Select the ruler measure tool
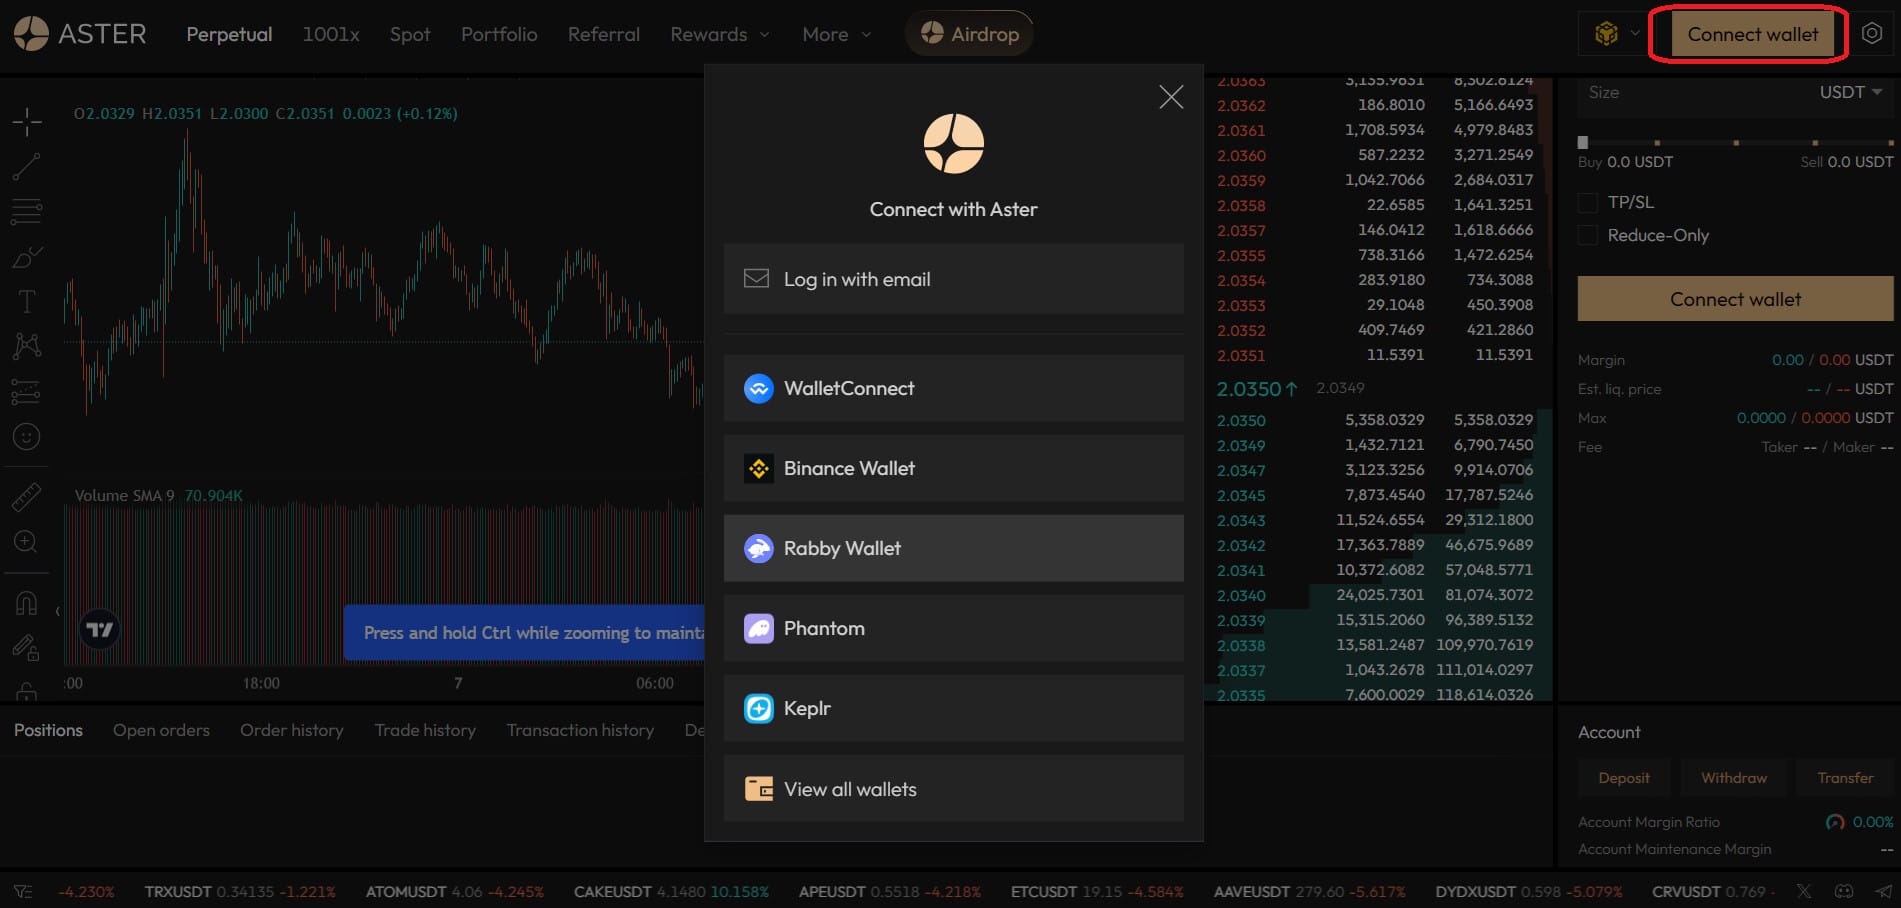The height and width of the screenshot is (908, 1901). tap(27, 497)
